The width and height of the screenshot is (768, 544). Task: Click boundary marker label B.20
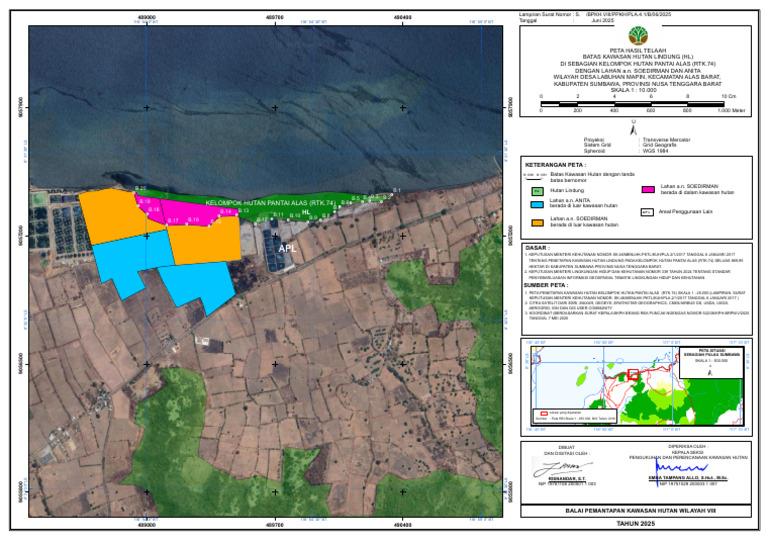point(141,188)
